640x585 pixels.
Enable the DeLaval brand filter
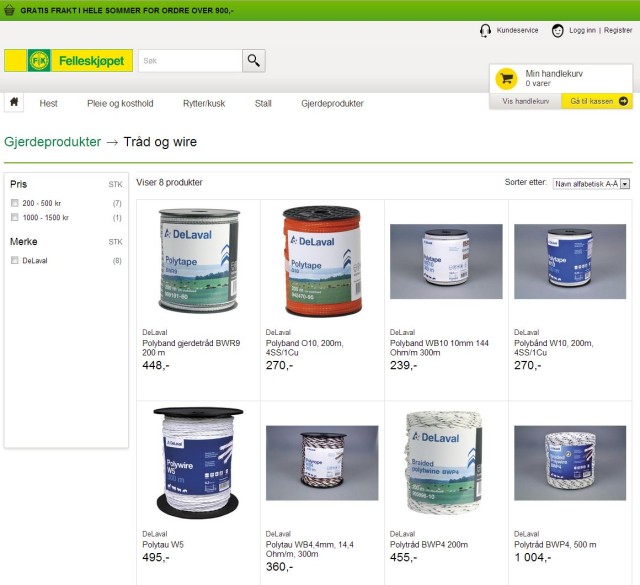point(15,260)
